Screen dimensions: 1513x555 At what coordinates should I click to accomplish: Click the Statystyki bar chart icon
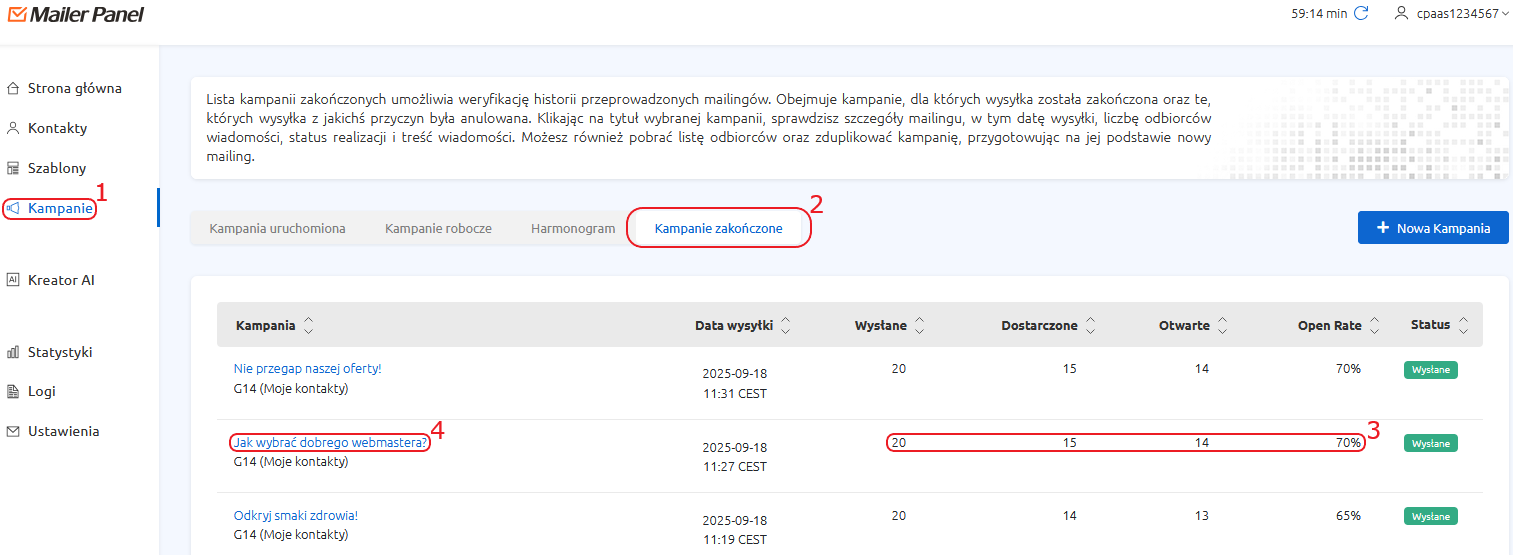click(13, 352)
